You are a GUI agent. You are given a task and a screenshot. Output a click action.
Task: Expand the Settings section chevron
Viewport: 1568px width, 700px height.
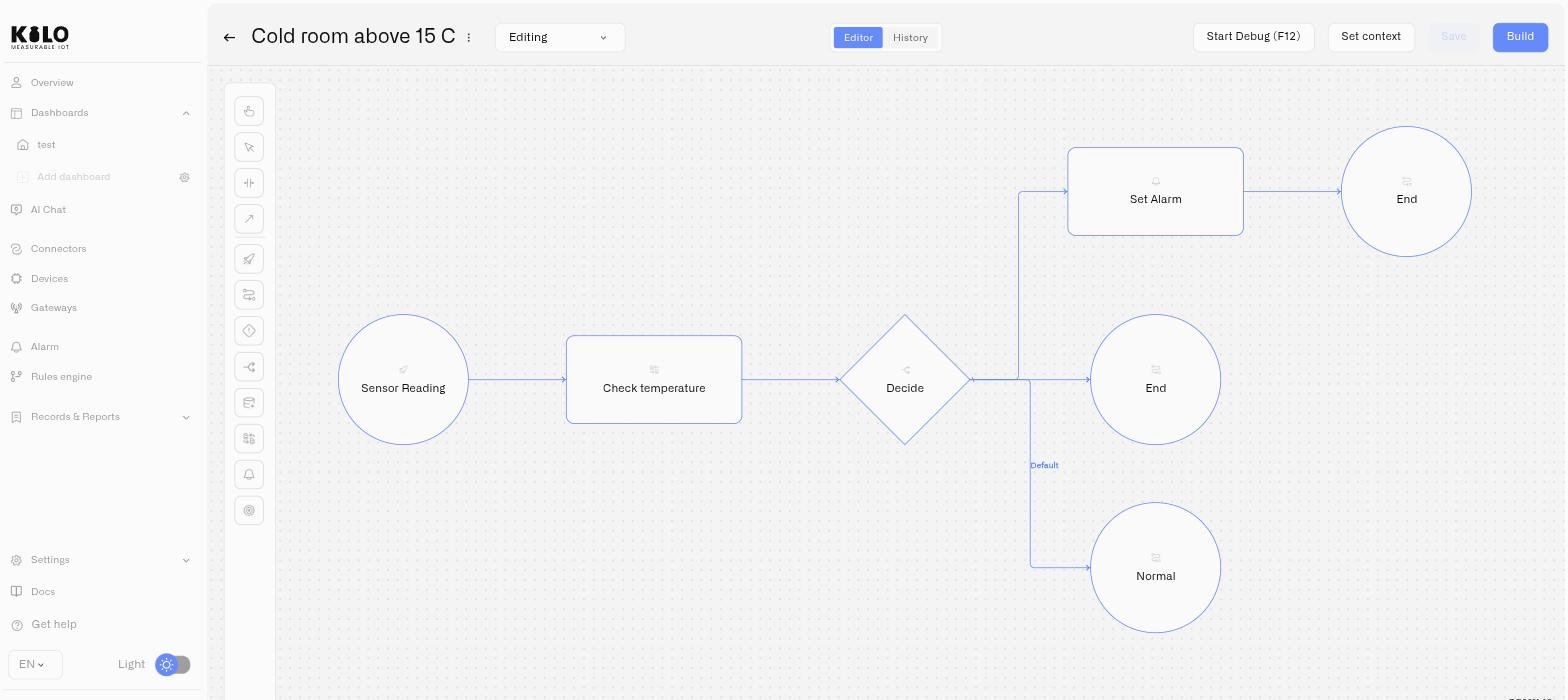pyautogui.click(x=186, y=560)
